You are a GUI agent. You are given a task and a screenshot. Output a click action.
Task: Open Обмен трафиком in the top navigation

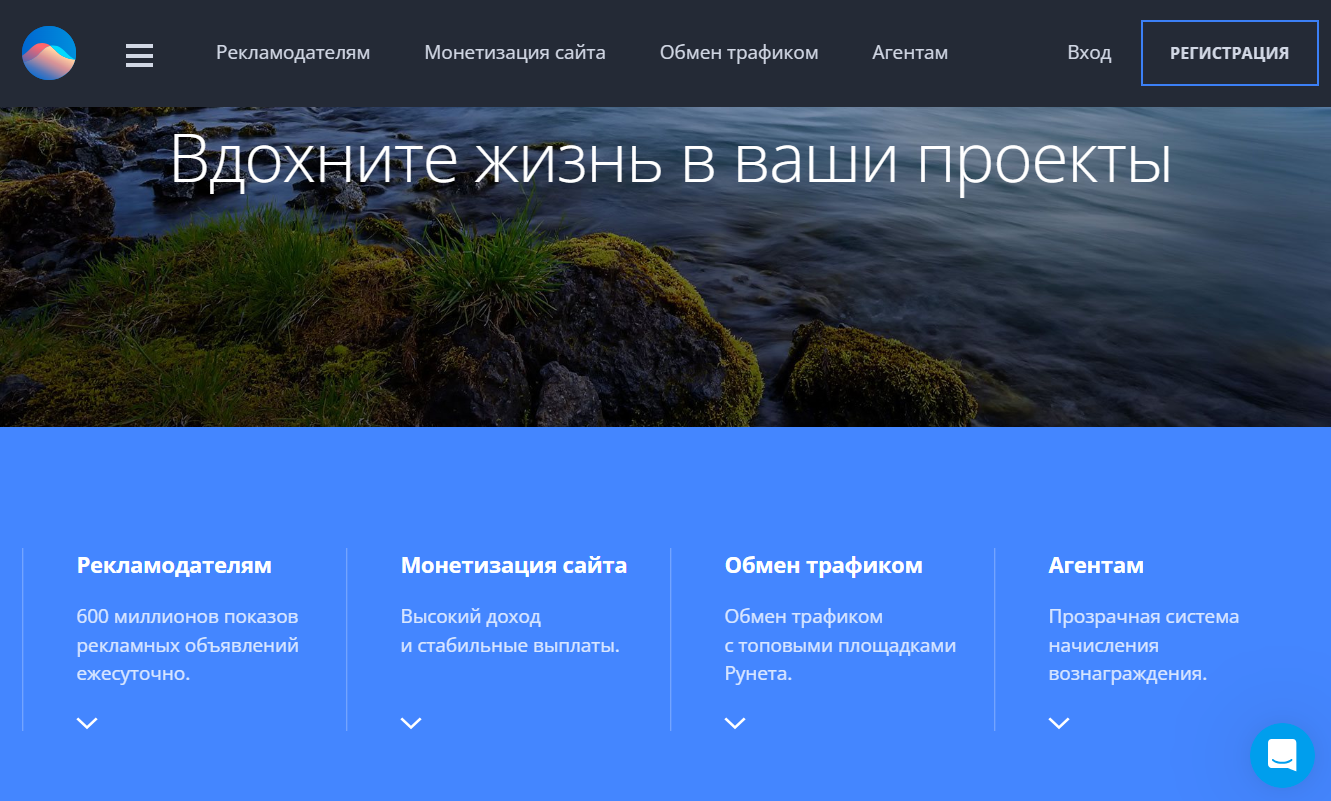[739, 53]
